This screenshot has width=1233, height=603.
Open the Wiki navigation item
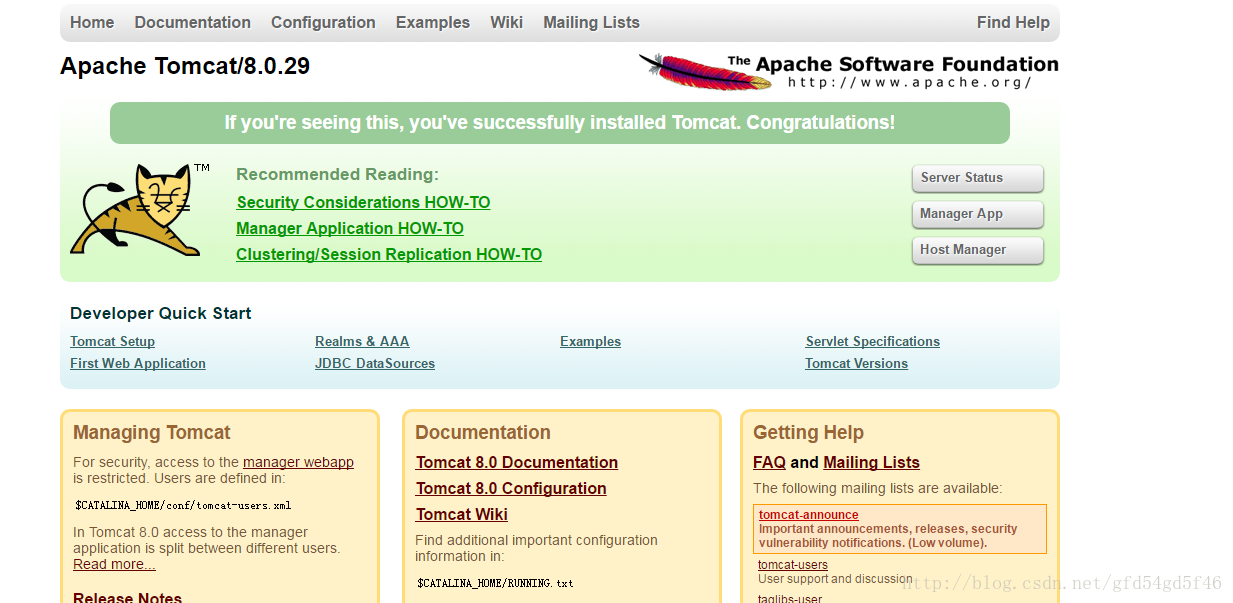[507, 22]
